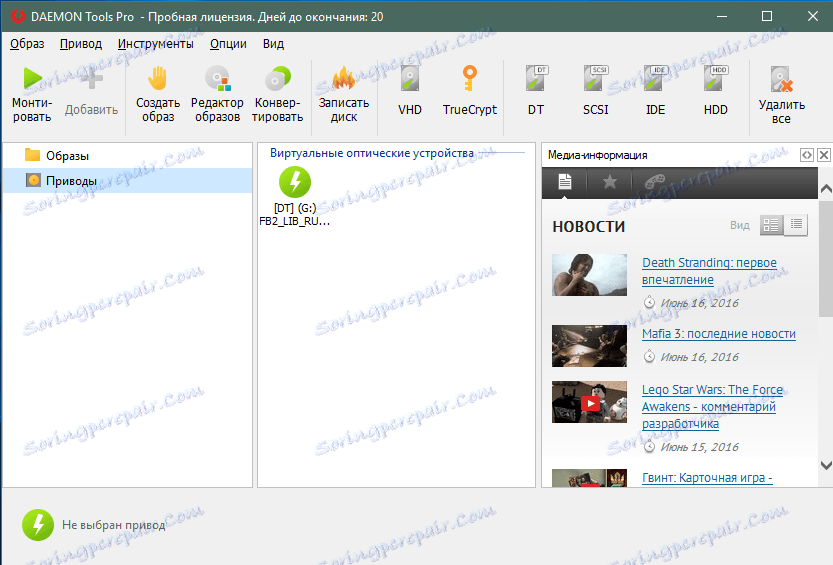
Task: Select the [DT] (G:) virtual drive
Action: point(295,196)
